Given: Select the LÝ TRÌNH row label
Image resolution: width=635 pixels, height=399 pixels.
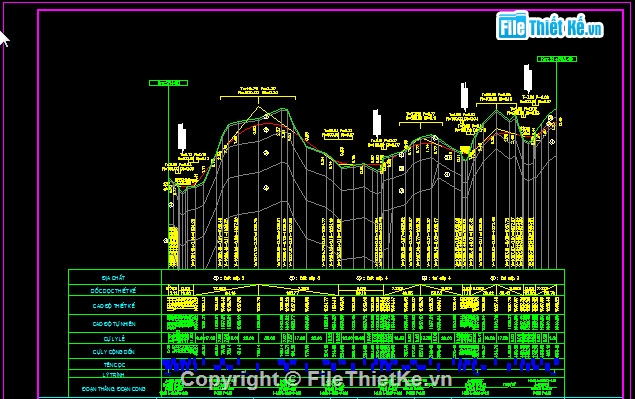Looking at the screenshot, I should tap(114, 375).
